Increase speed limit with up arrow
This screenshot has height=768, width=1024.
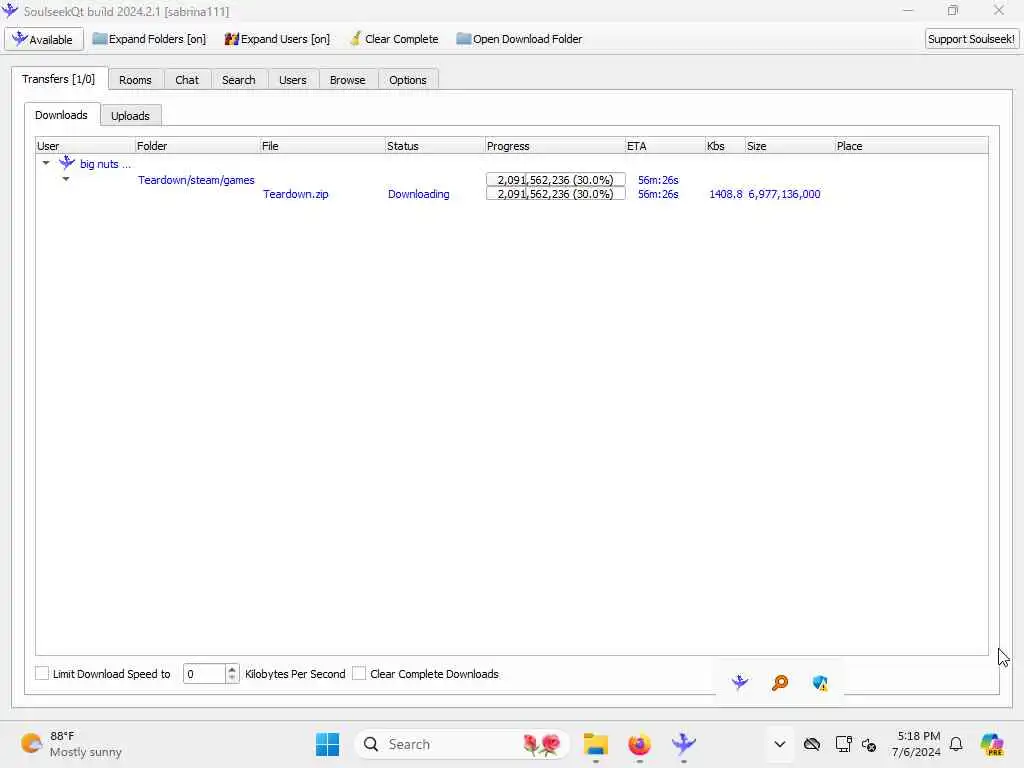pyautogui.click(x=232, y=669)
